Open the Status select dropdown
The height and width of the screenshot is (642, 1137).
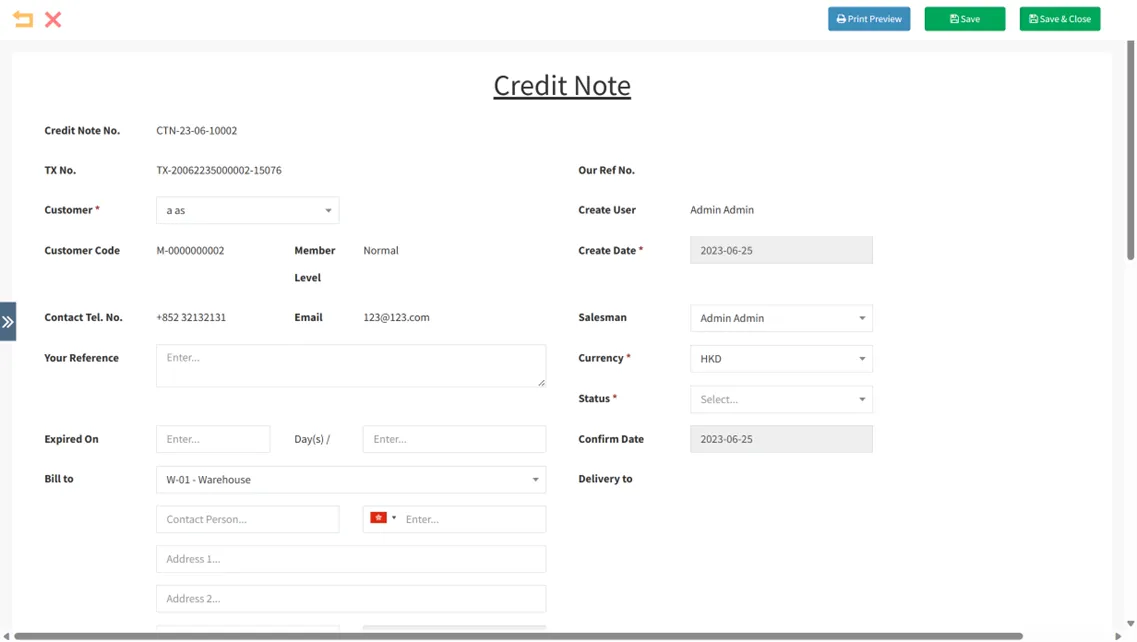point(780,399)
